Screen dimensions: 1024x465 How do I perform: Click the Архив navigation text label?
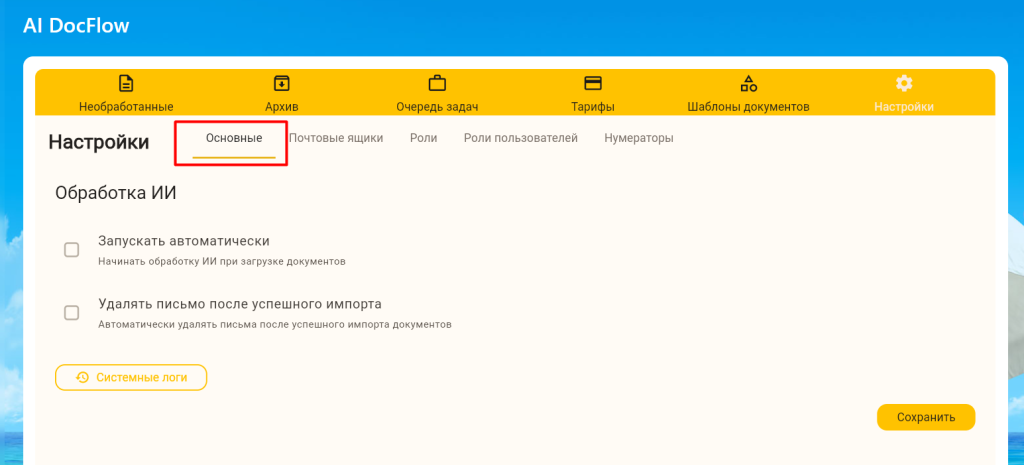tap(282, 107)
